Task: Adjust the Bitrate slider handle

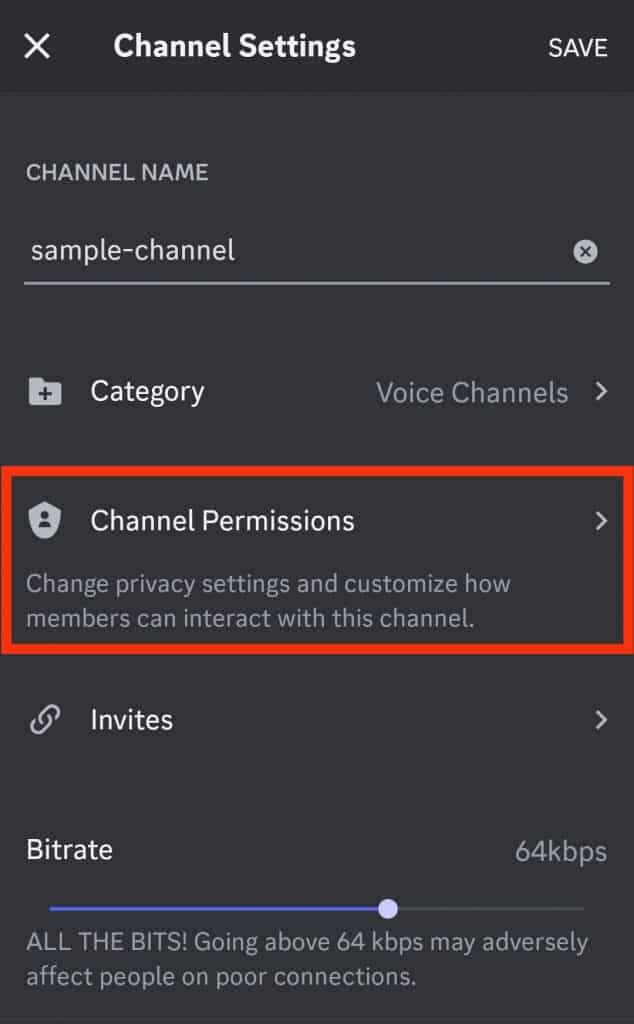Action: pos(388,908)
